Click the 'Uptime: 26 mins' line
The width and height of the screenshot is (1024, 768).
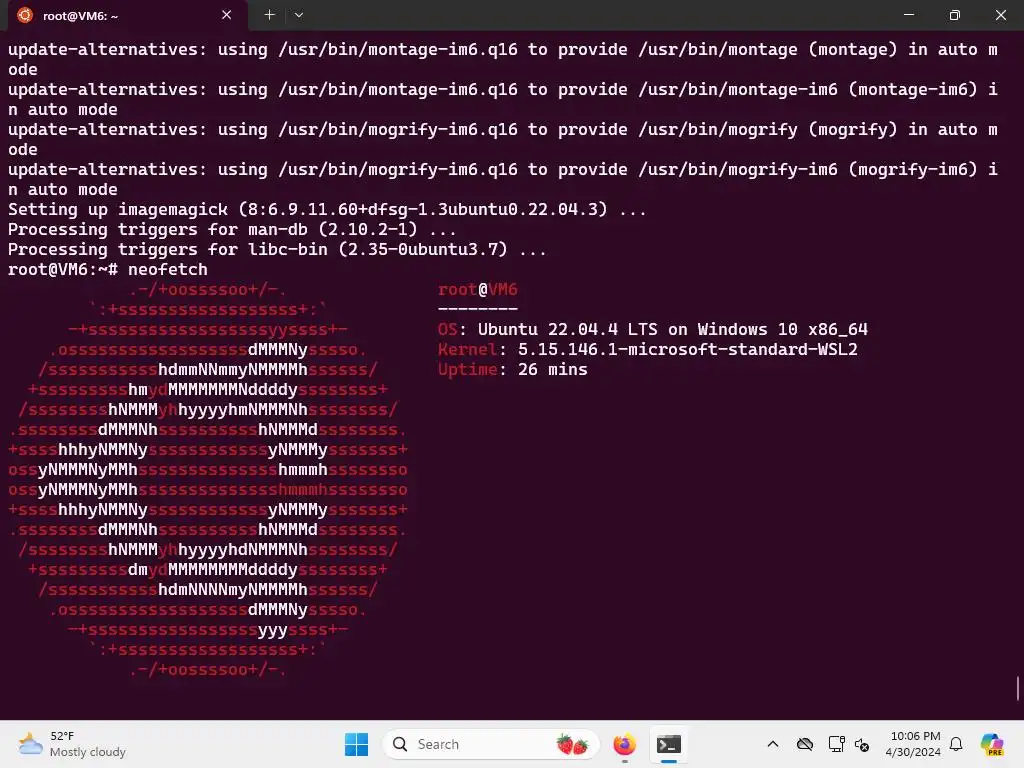point(513,370)
